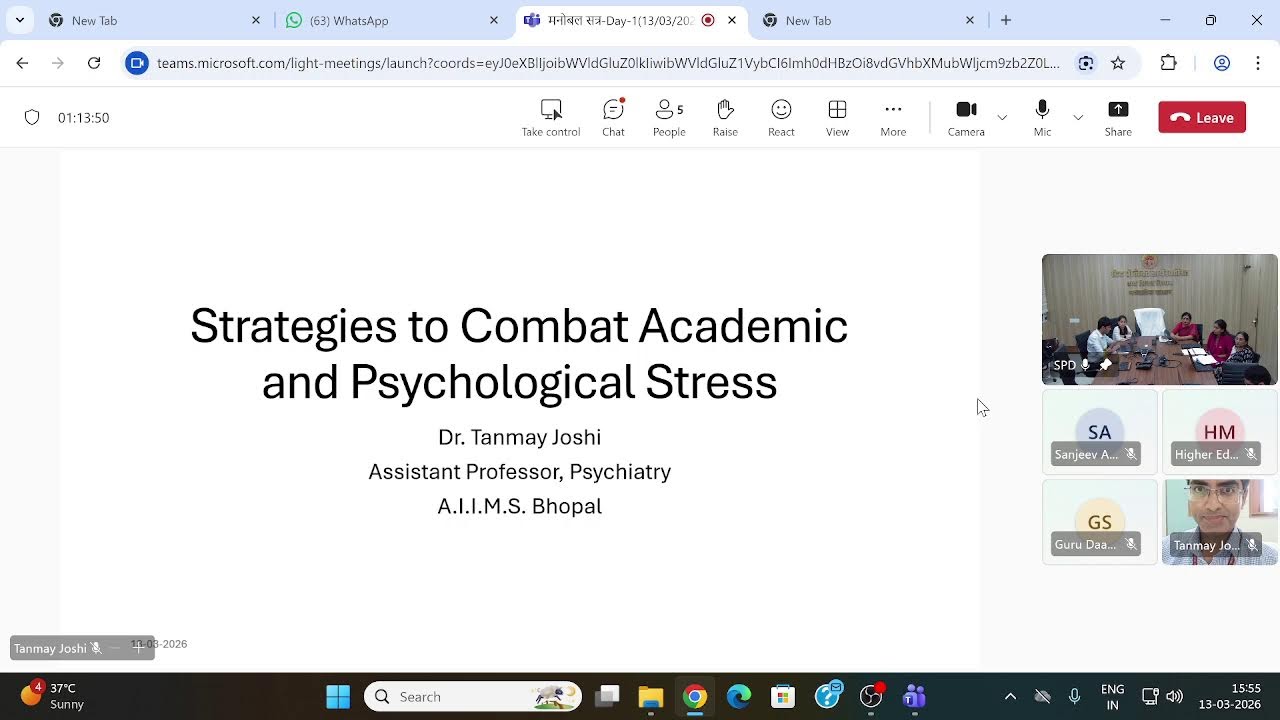This screenshot has height=720, width=1280.
Task: Expand the Camera options dropdown arrow
Action: coord(1002,118)
